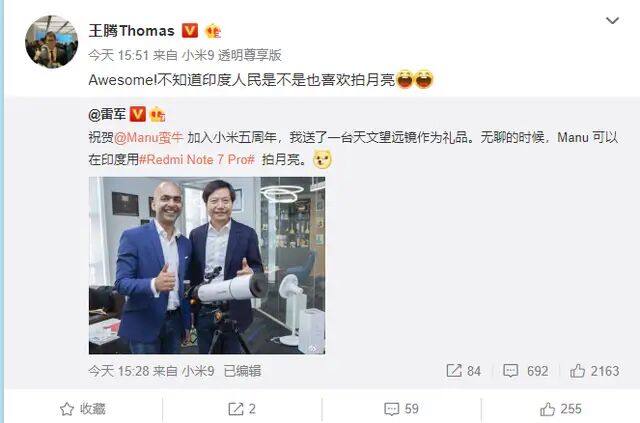Open the 王腾Thomas username link
This screenshot has width=640, height=423.
(131, 31)
